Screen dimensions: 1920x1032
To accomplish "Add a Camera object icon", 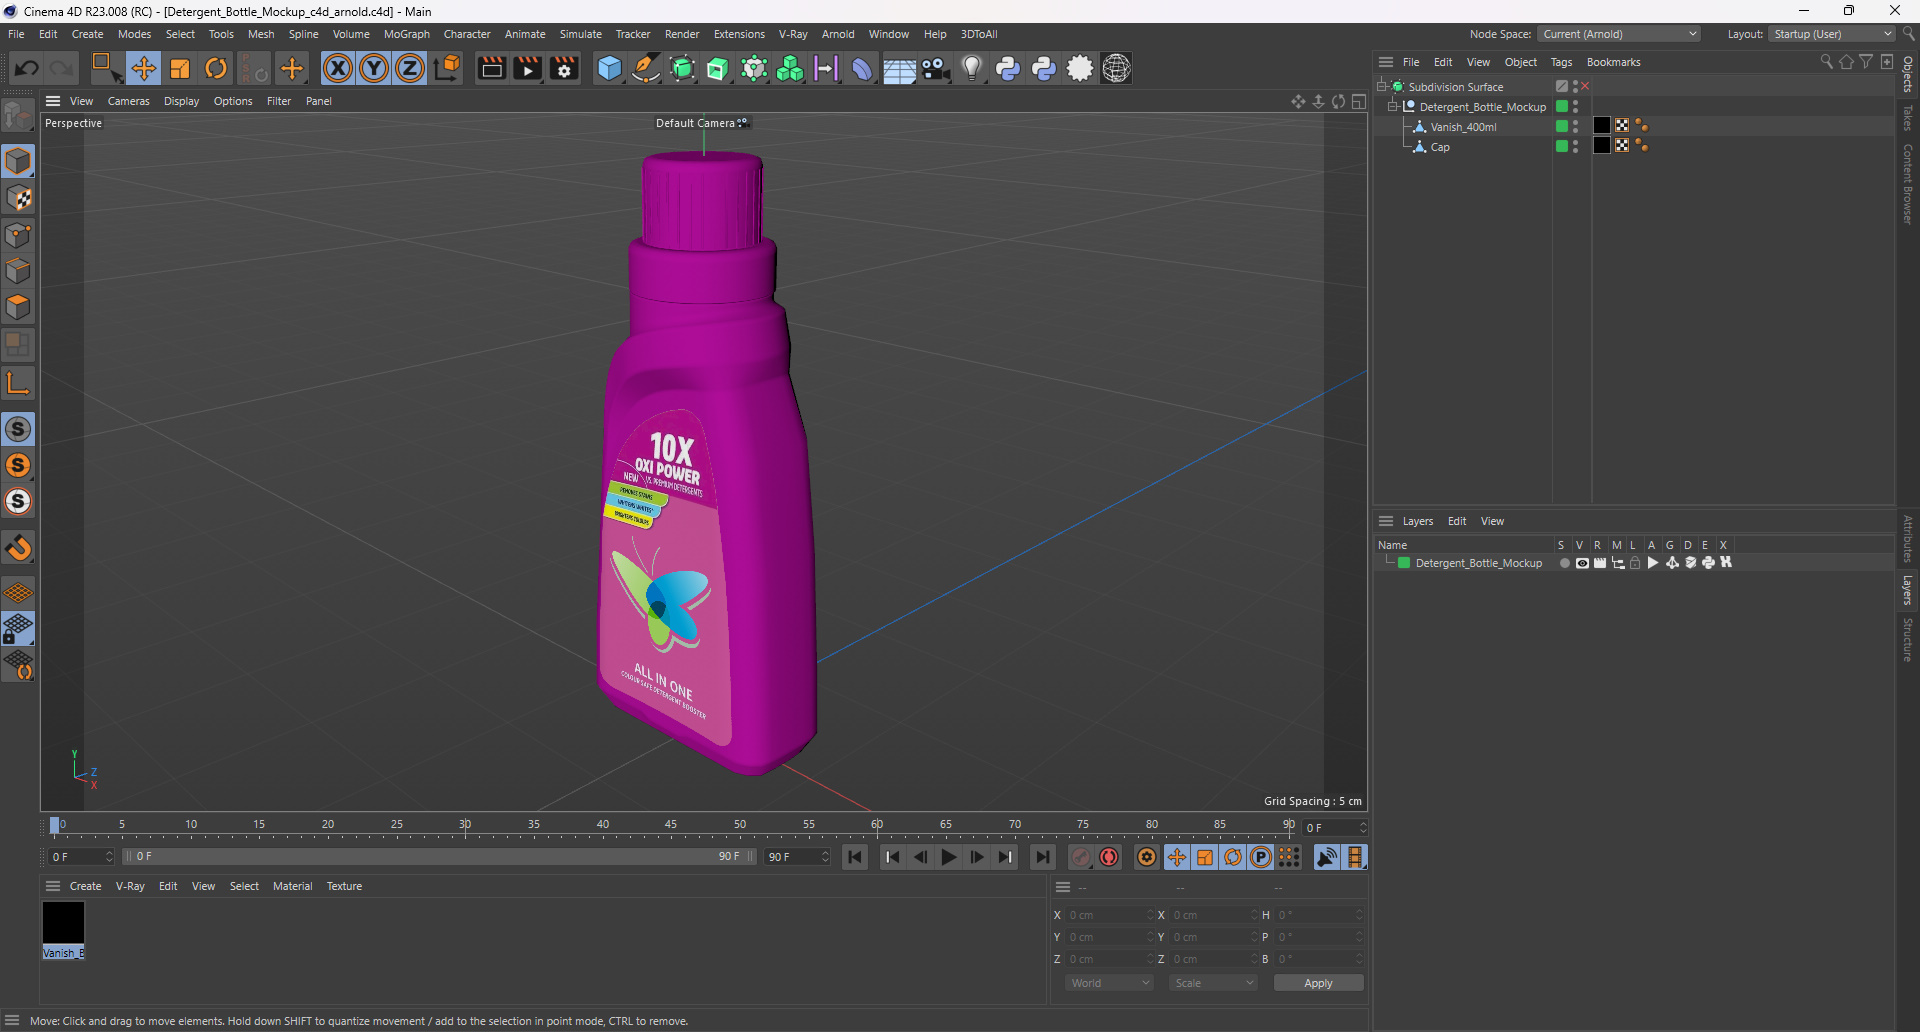I will pyautogui.click(x=936, y=68).
